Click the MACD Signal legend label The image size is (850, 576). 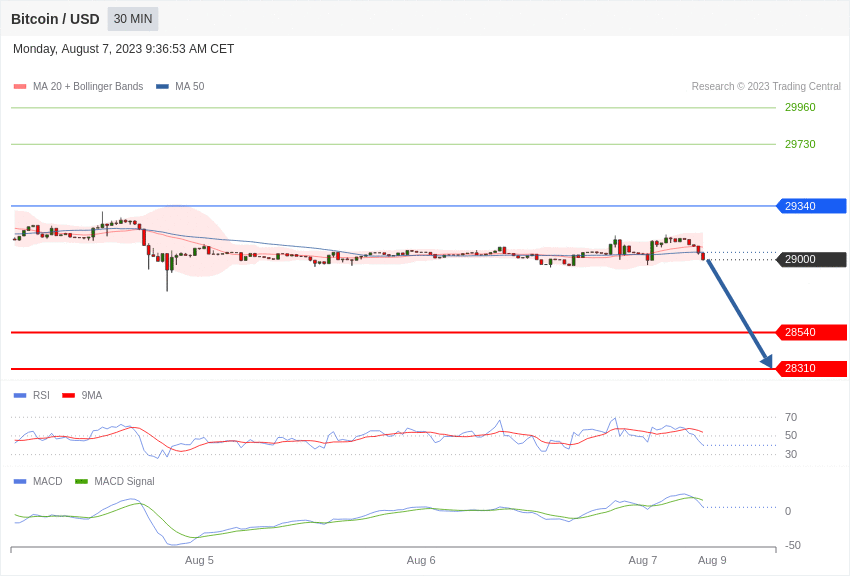click(x=124, y=481)
